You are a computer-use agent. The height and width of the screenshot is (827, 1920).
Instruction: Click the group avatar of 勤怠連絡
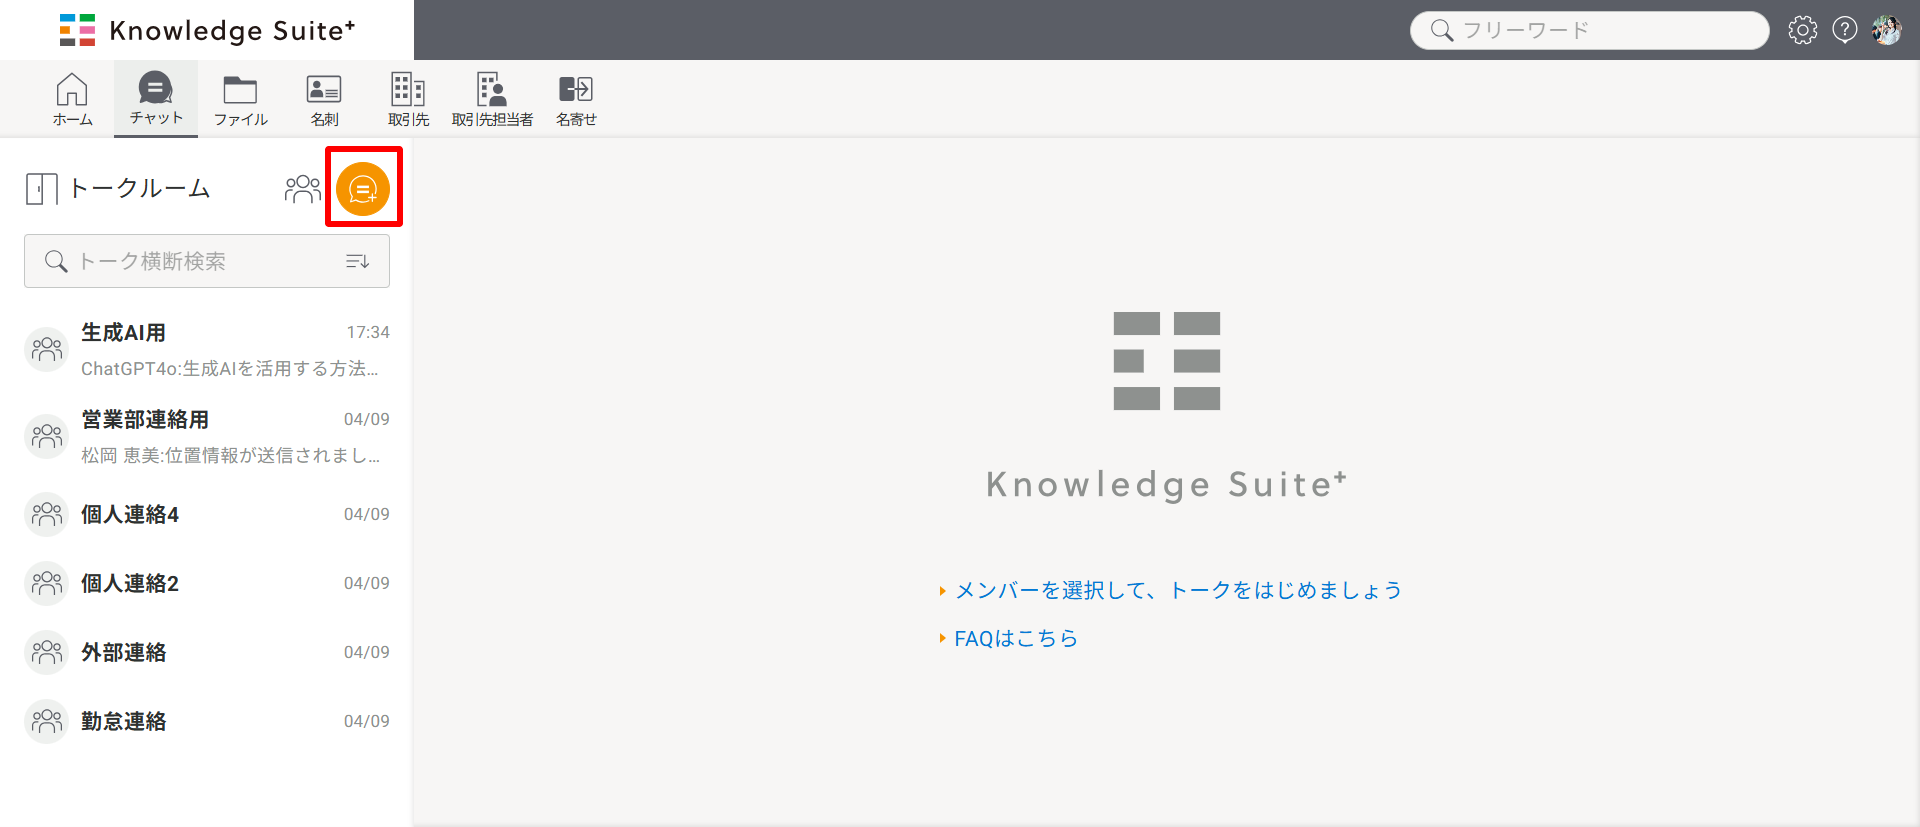47,721
